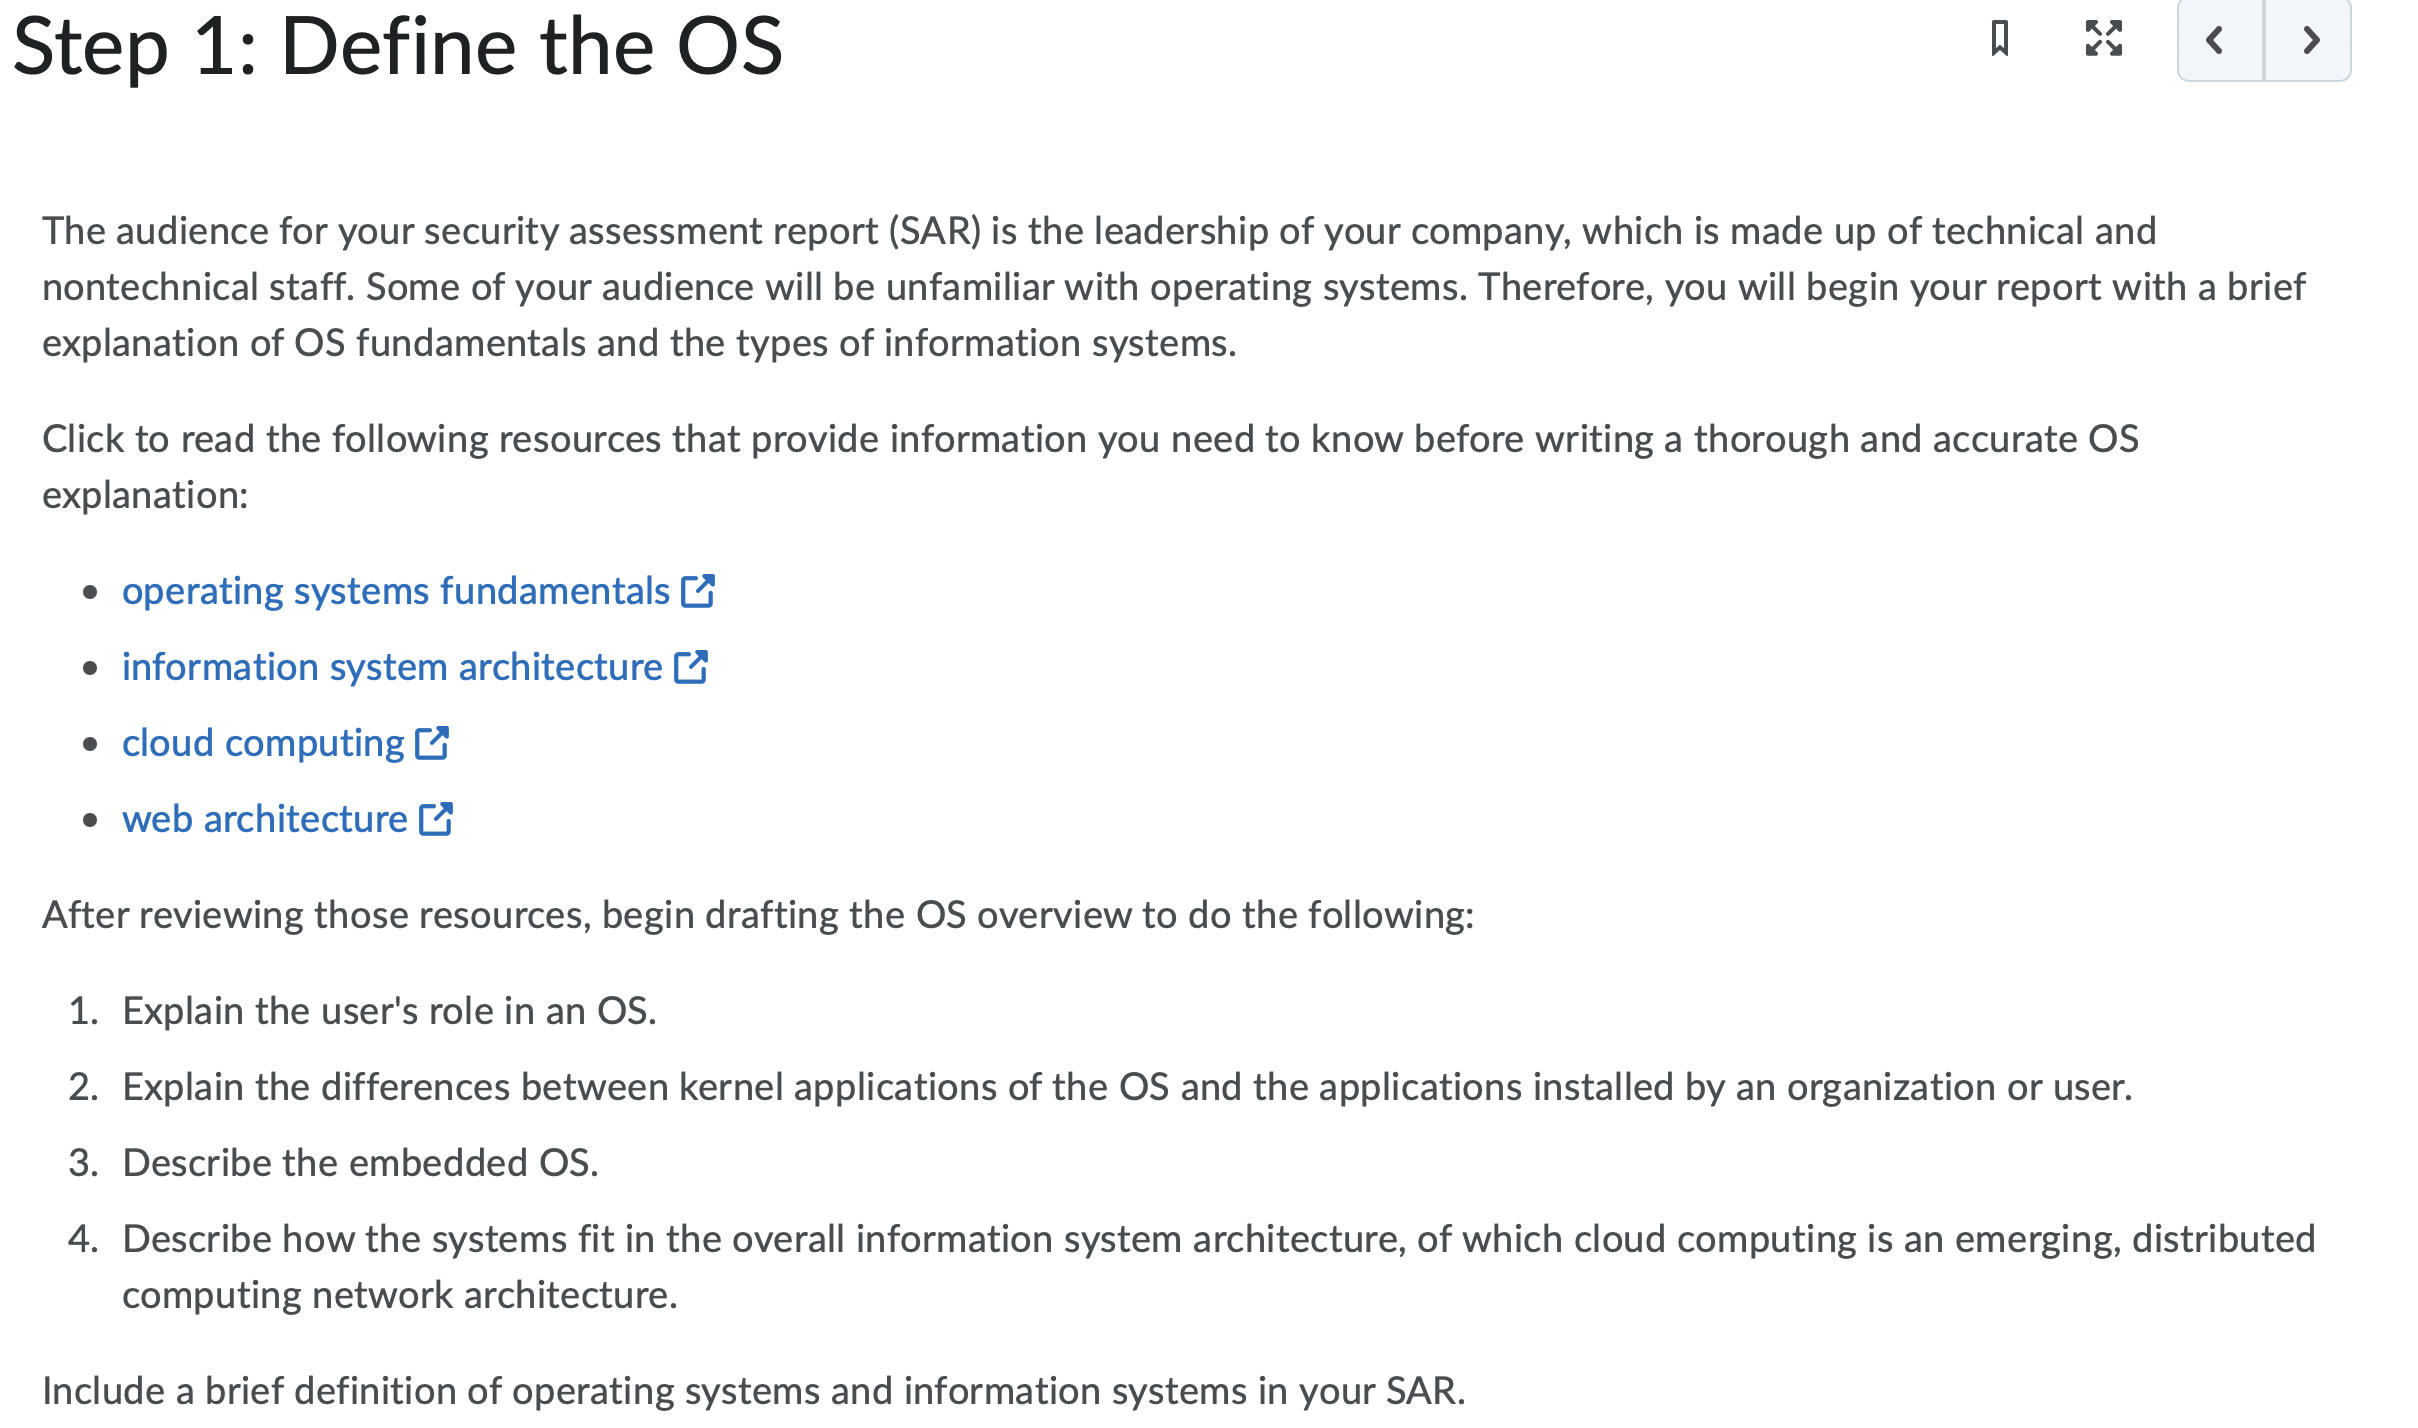Go to the next page arrow

point(2308,40)
